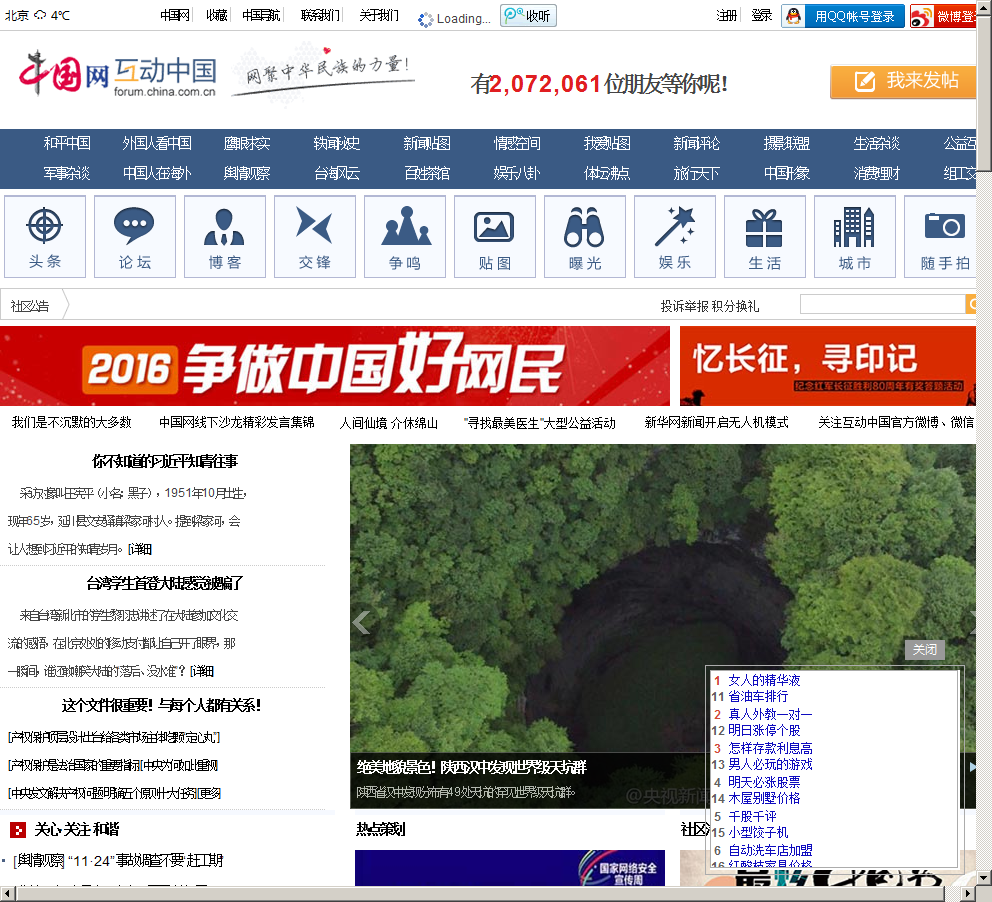
Task: Open 新闻评论 in navigation bar
Action: pyautogui.click(x=697, y=144)
